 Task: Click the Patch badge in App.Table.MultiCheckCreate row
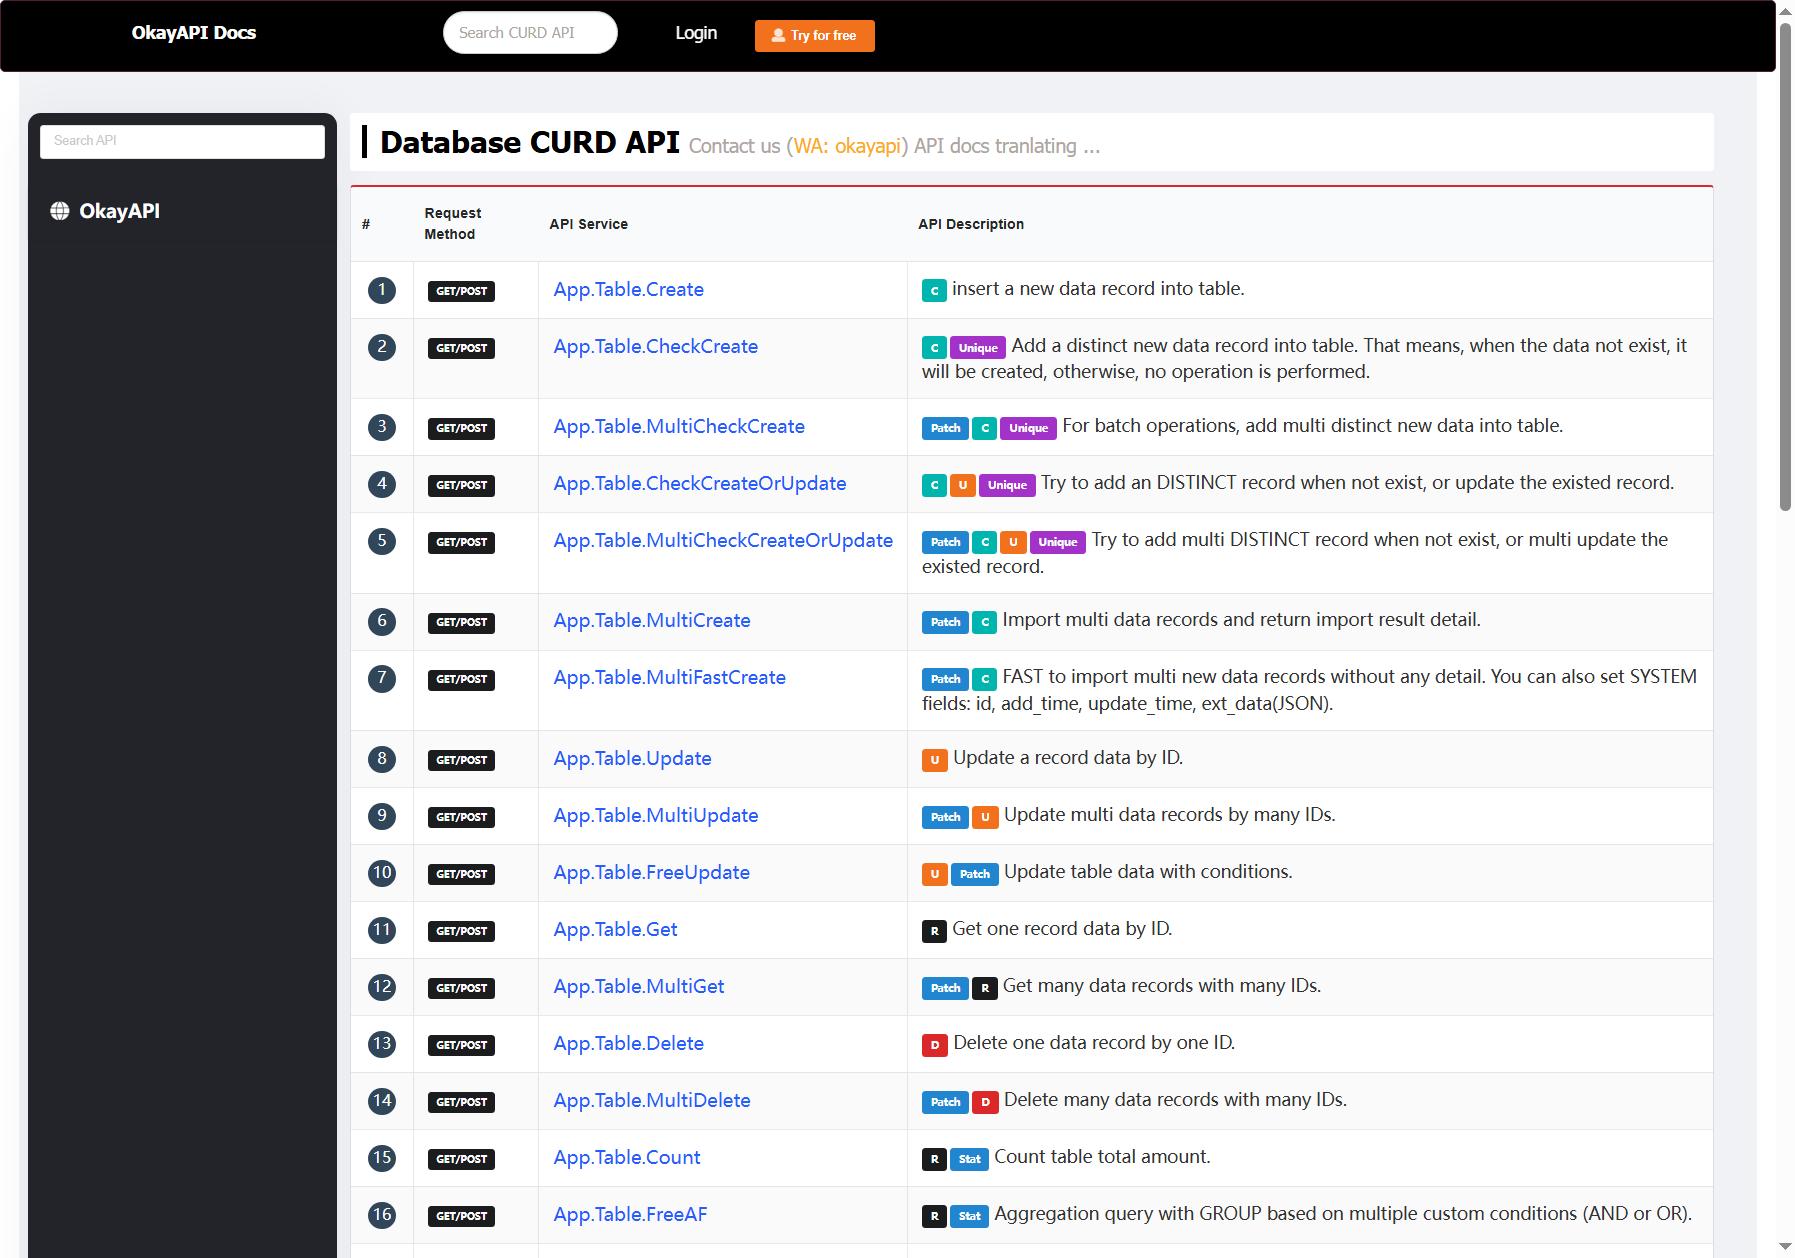(945, 428)
